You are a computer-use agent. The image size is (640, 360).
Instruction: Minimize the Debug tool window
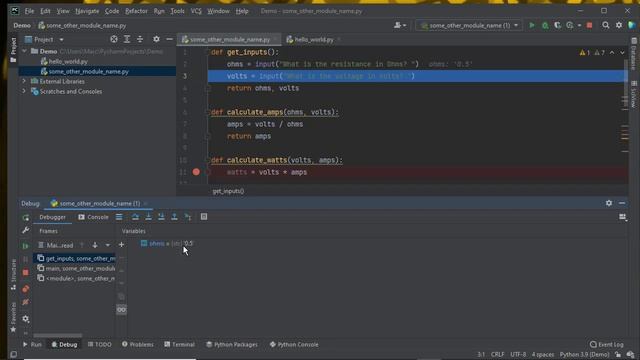click(x=622, y=203)
